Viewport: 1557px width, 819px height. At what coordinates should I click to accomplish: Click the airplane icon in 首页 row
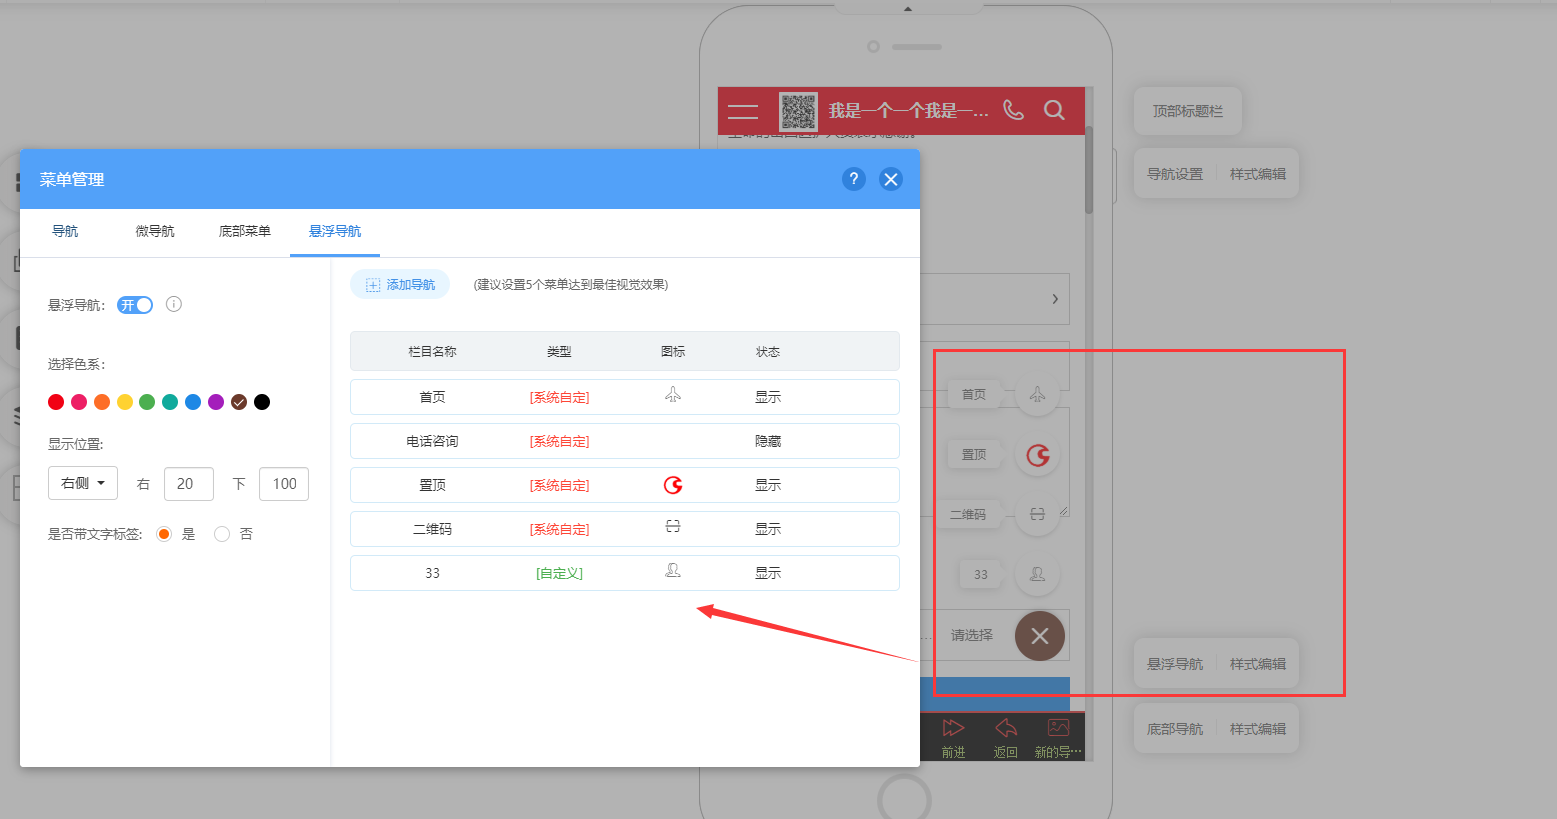673,395
